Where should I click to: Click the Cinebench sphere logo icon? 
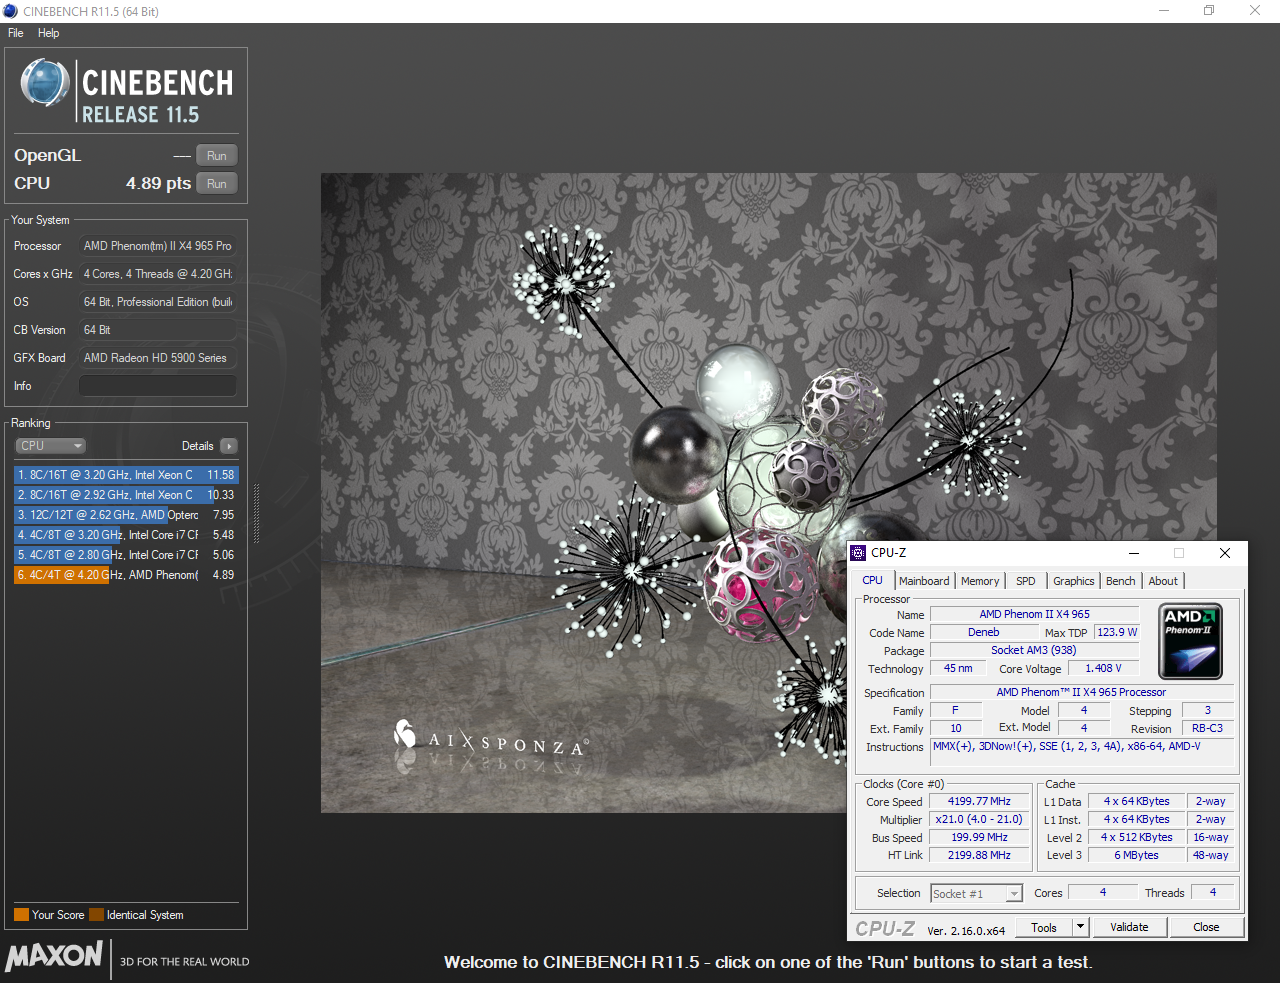pos(45,83)
